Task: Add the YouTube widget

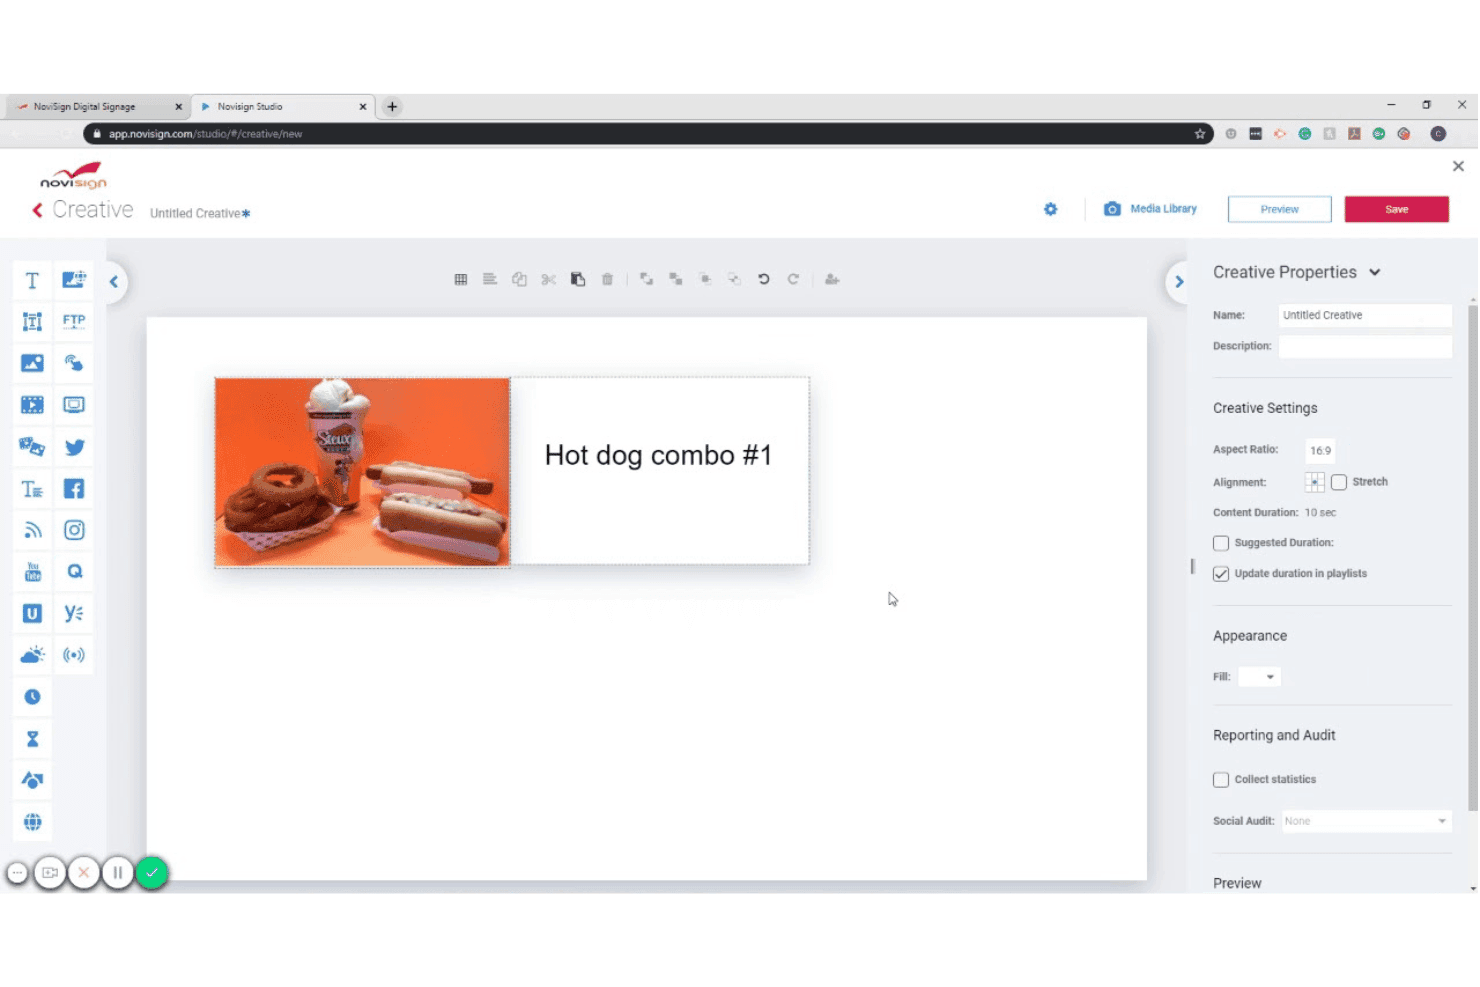Action: pos(32,572)
